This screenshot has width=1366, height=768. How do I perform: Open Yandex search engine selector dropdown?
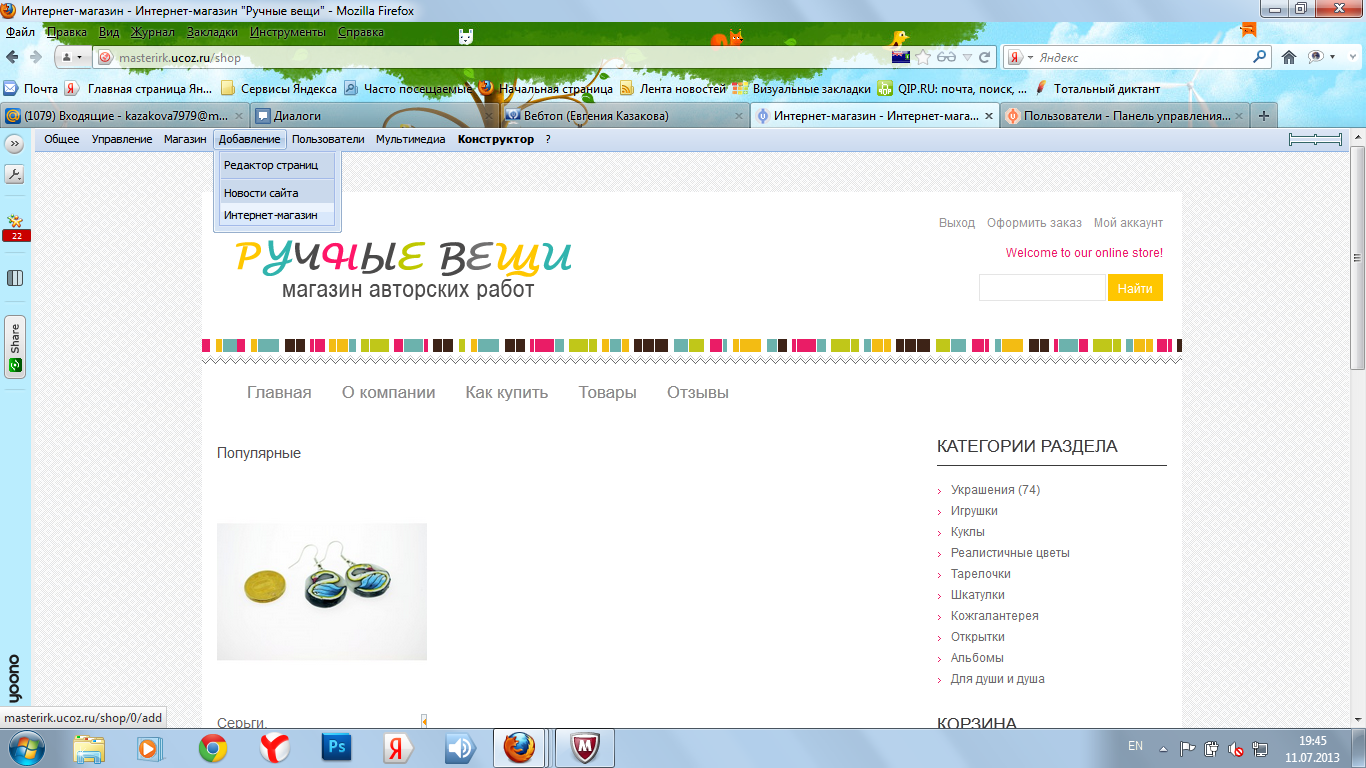coord(1021,57)
